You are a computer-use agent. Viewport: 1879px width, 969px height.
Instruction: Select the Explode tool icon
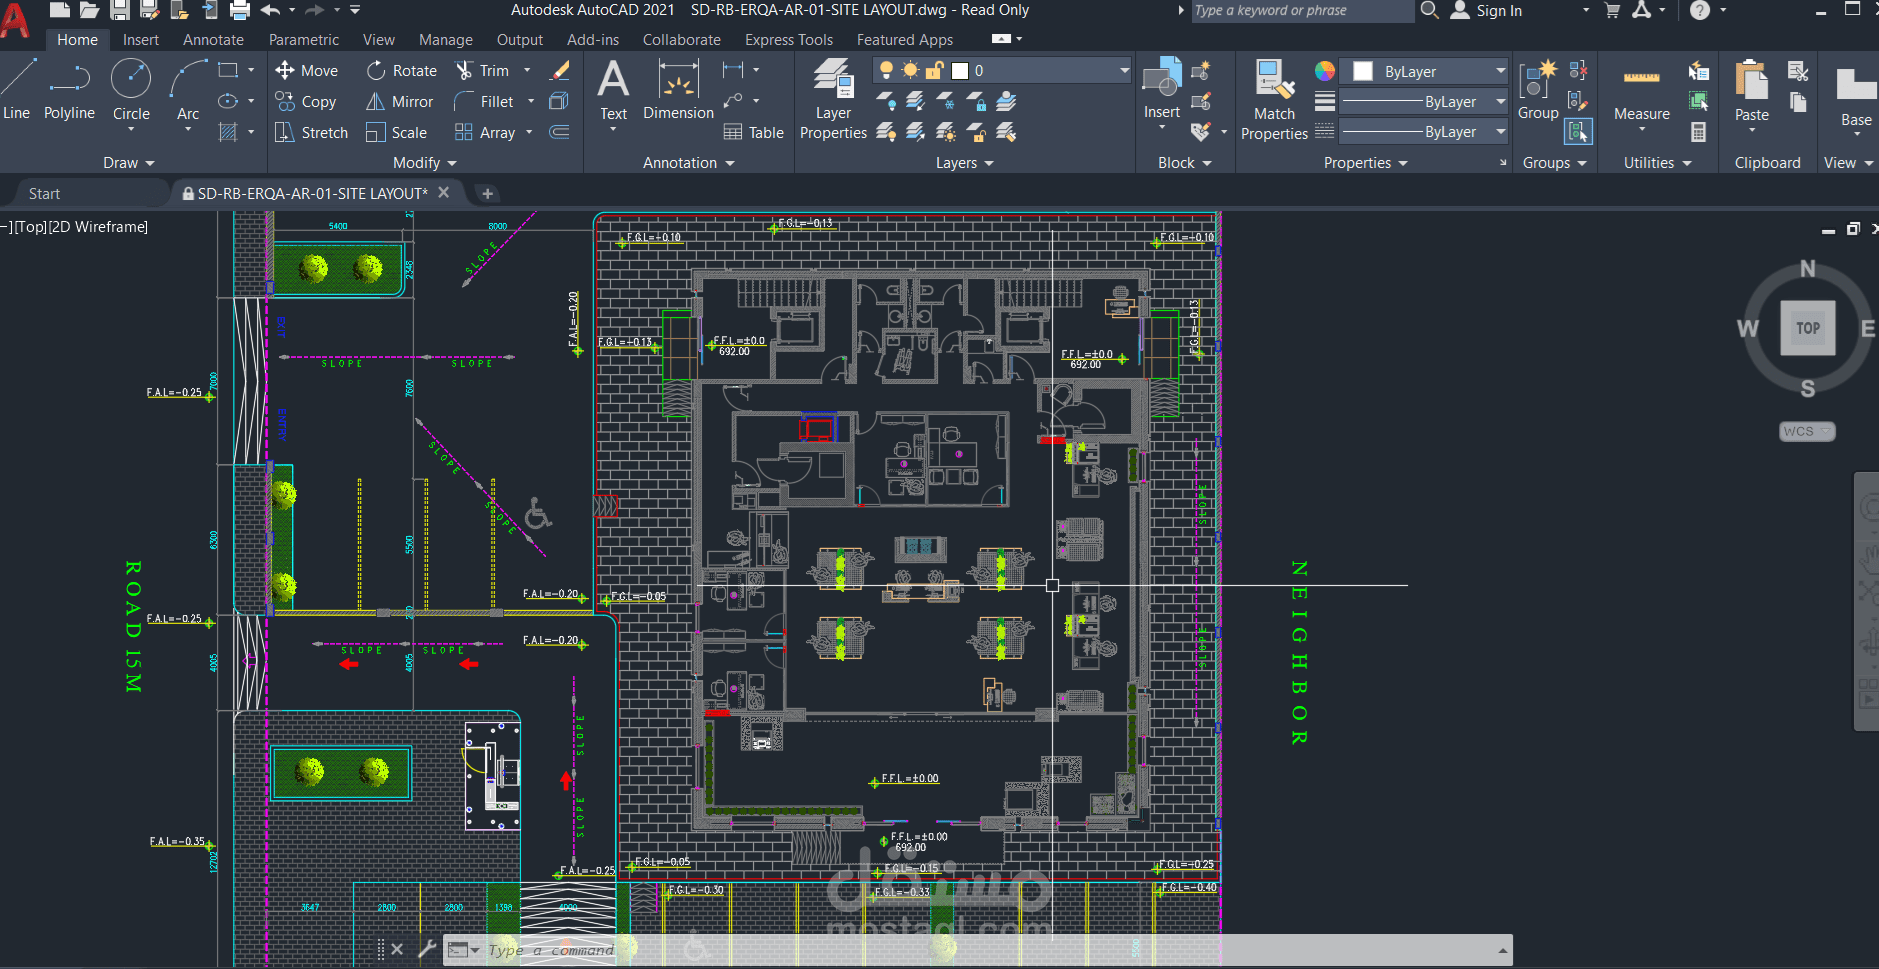coord(560,101)
